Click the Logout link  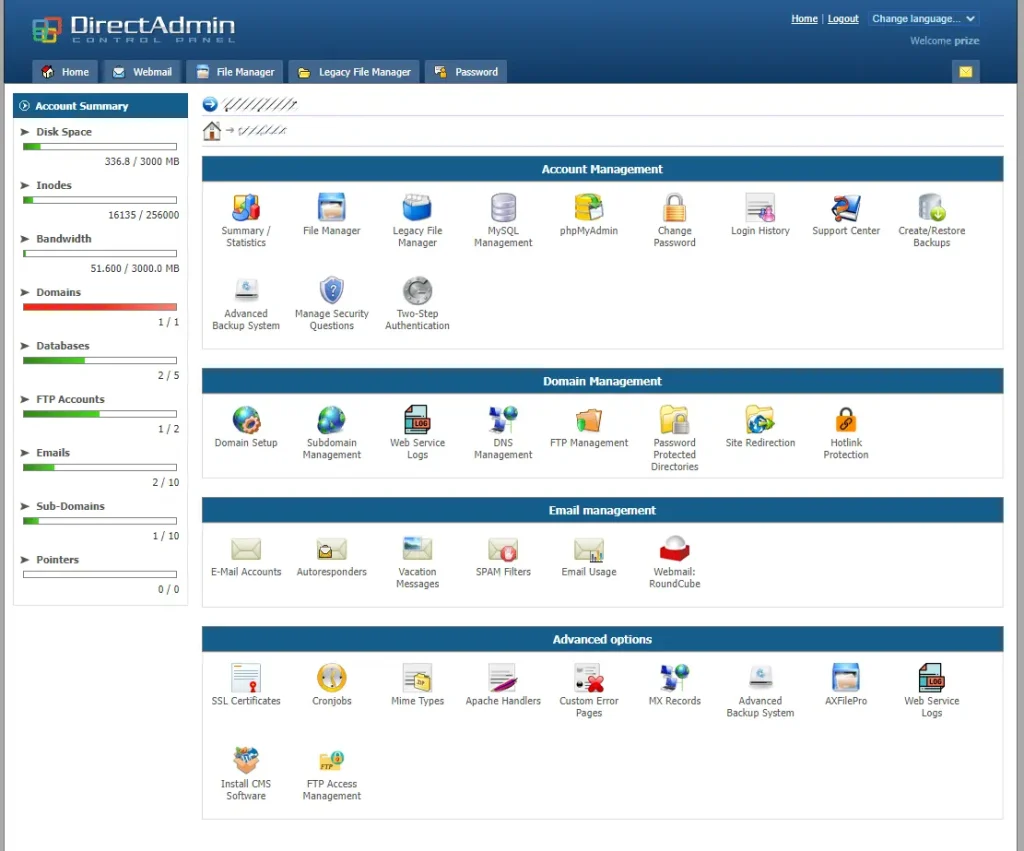pyautogui.click(x=843, y=19)
